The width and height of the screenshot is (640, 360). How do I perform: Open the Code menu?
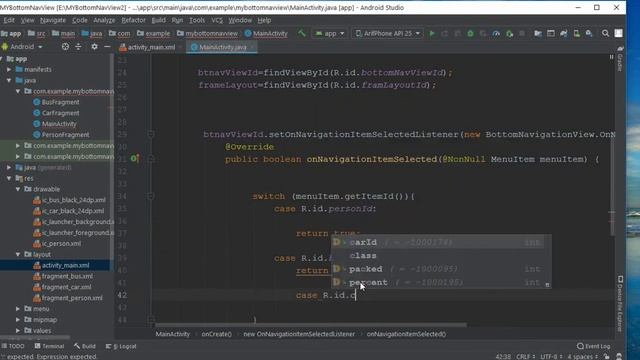click(80, 20)
